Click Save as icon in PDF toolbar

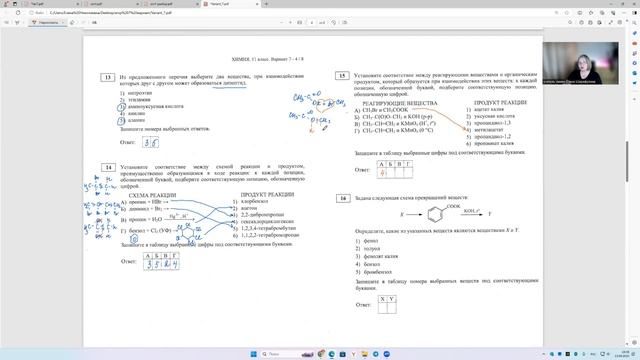[x=599, y=22]
